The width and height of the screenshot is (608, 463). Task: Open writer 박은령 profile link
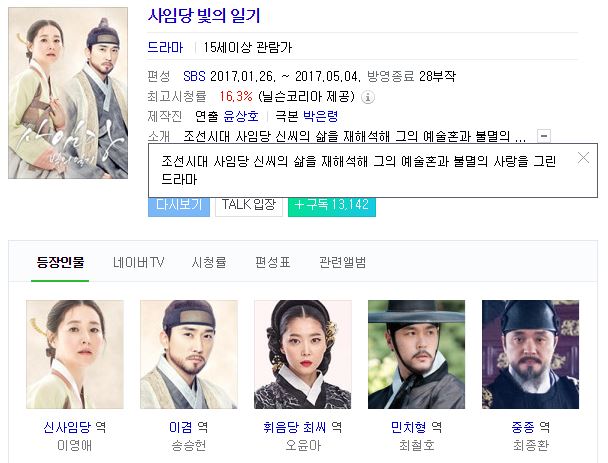pos(320,116)
